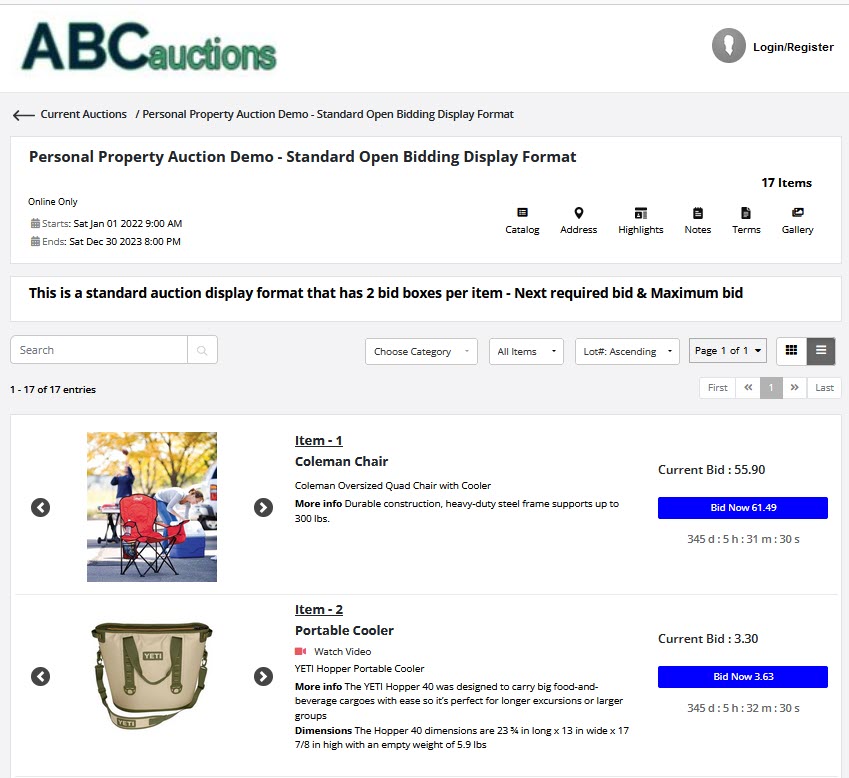Expand the All Items filter dropdown
Image resolution: width=849 pixels, height=778 pixels.
point(526,350)
